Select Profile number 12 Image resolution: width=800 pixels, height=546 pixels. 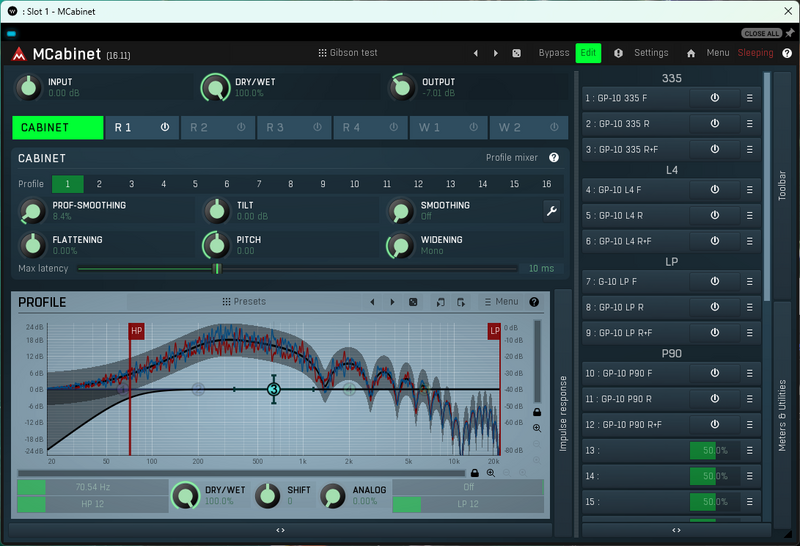click(x=418, y=184)
